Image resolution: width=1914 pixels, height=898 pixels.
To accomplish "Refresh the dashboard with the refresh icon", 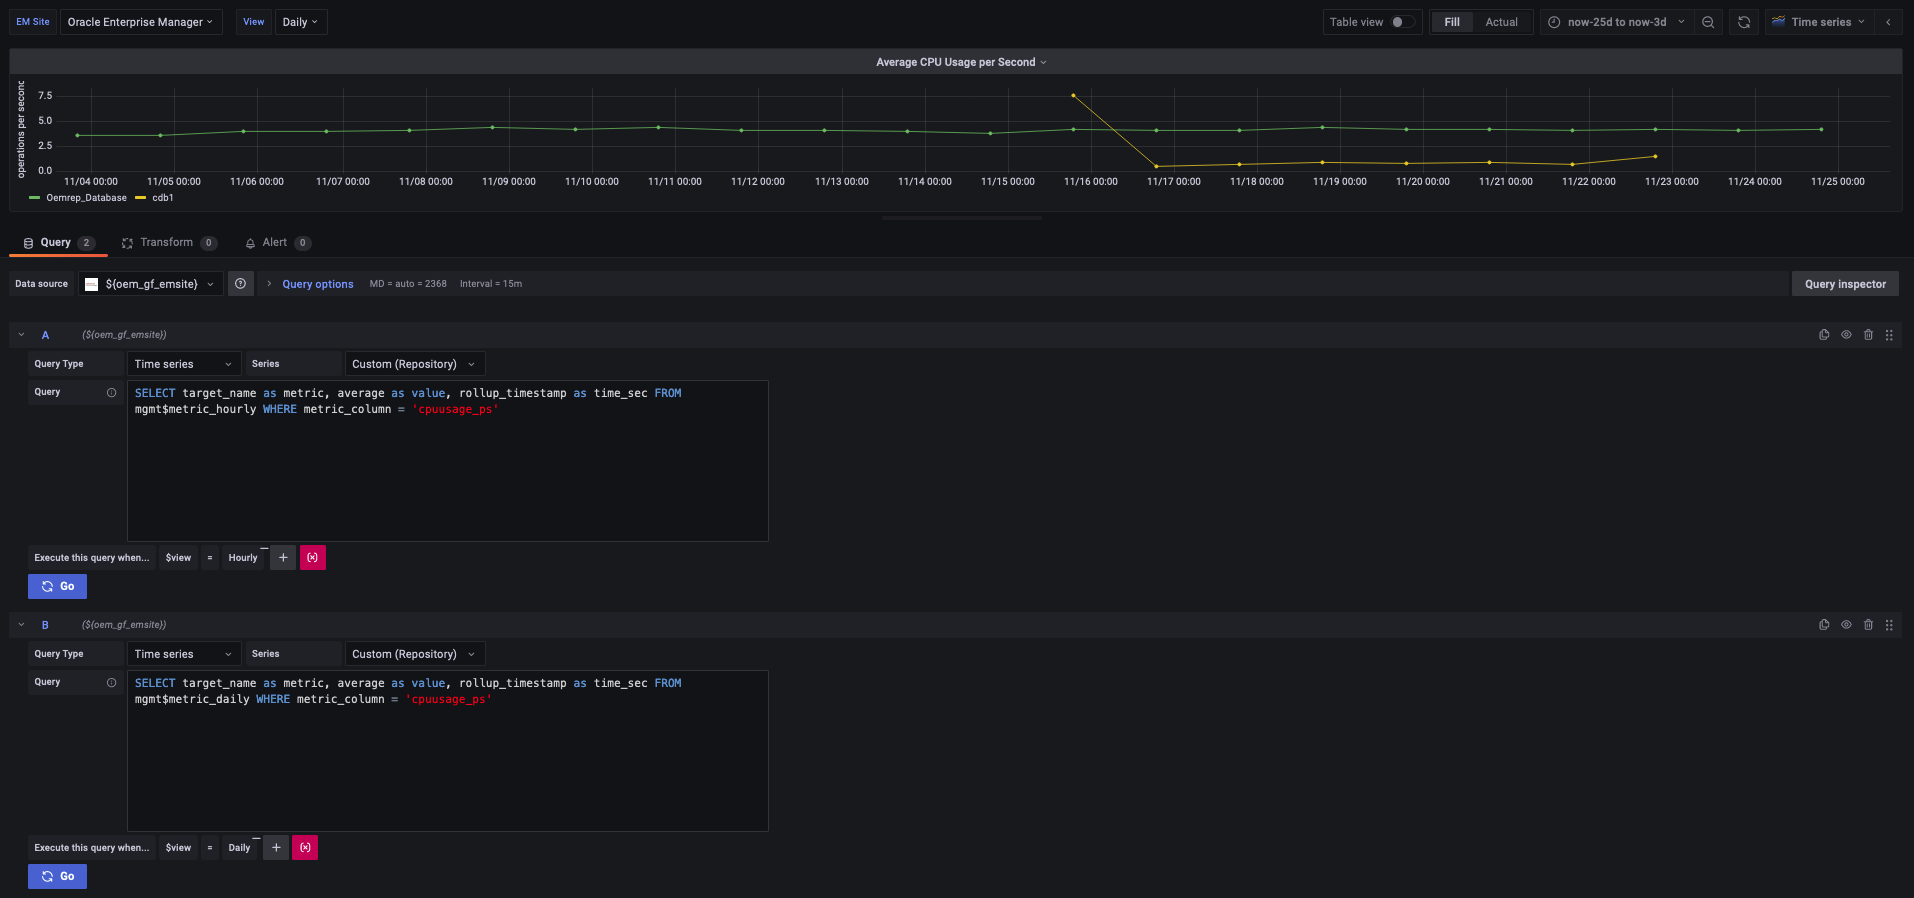I will [1744, 22].
